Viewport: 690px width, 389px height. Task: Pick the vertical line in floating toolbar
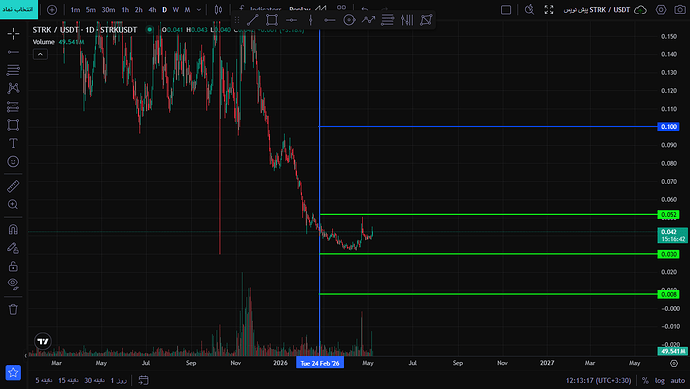click(311, 20)
